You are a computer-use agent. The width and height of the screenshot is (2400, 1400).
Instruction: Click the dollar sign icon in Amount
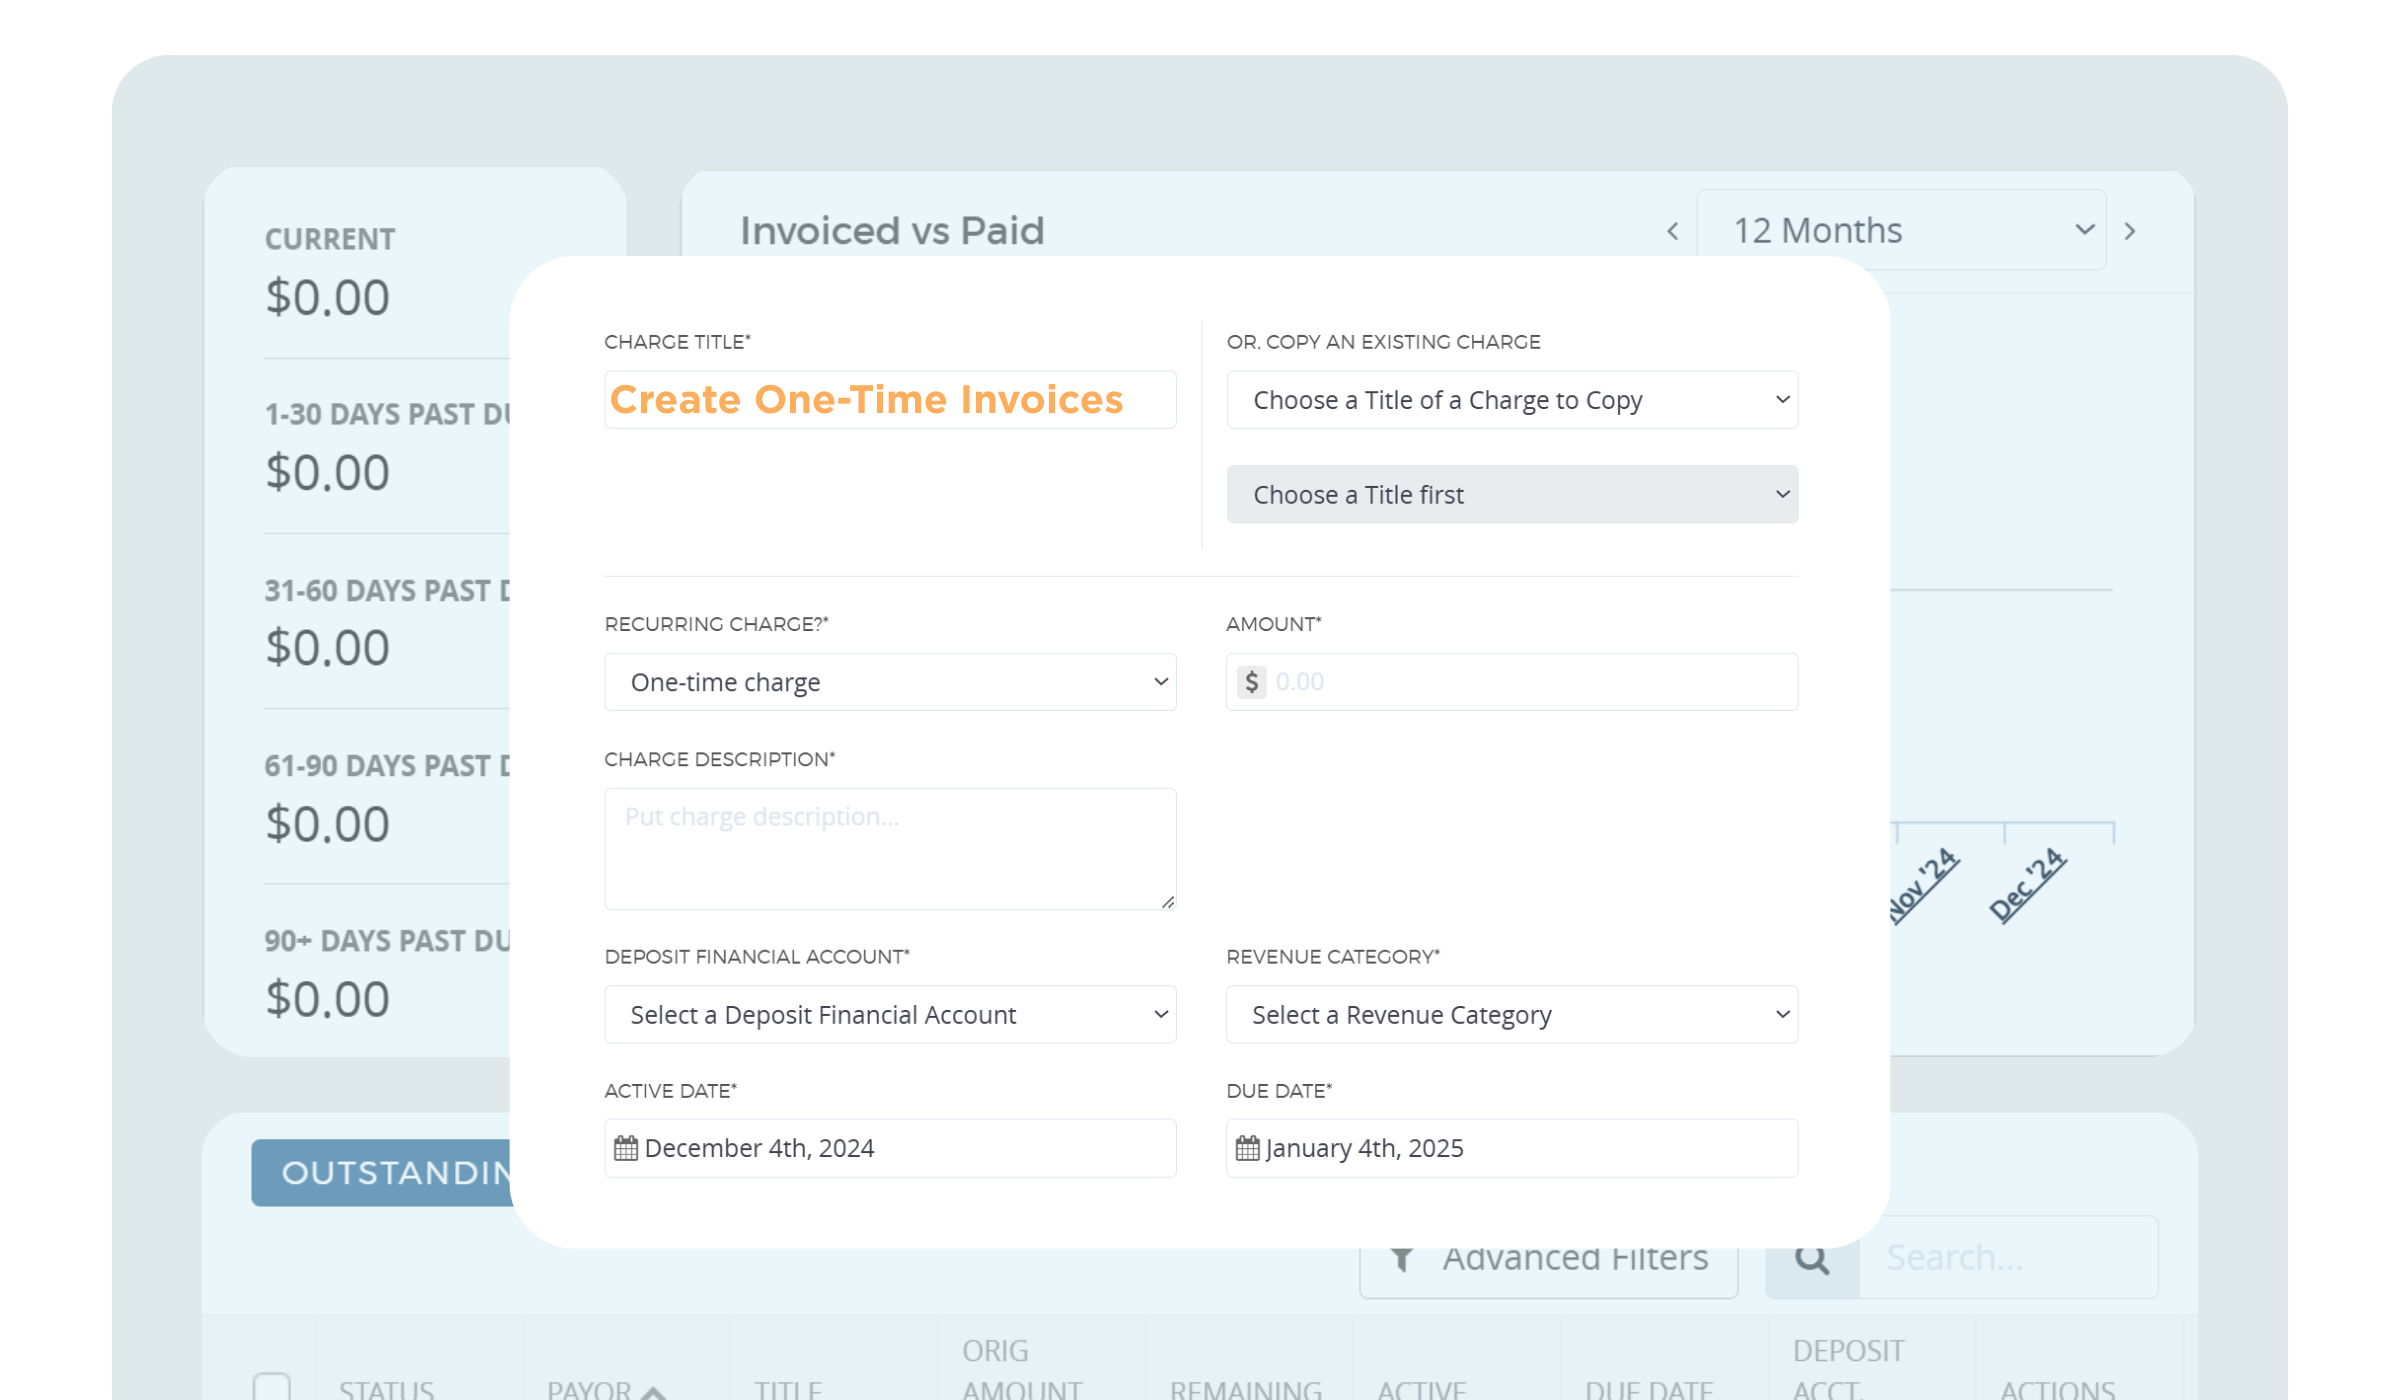coord(1251,682)
